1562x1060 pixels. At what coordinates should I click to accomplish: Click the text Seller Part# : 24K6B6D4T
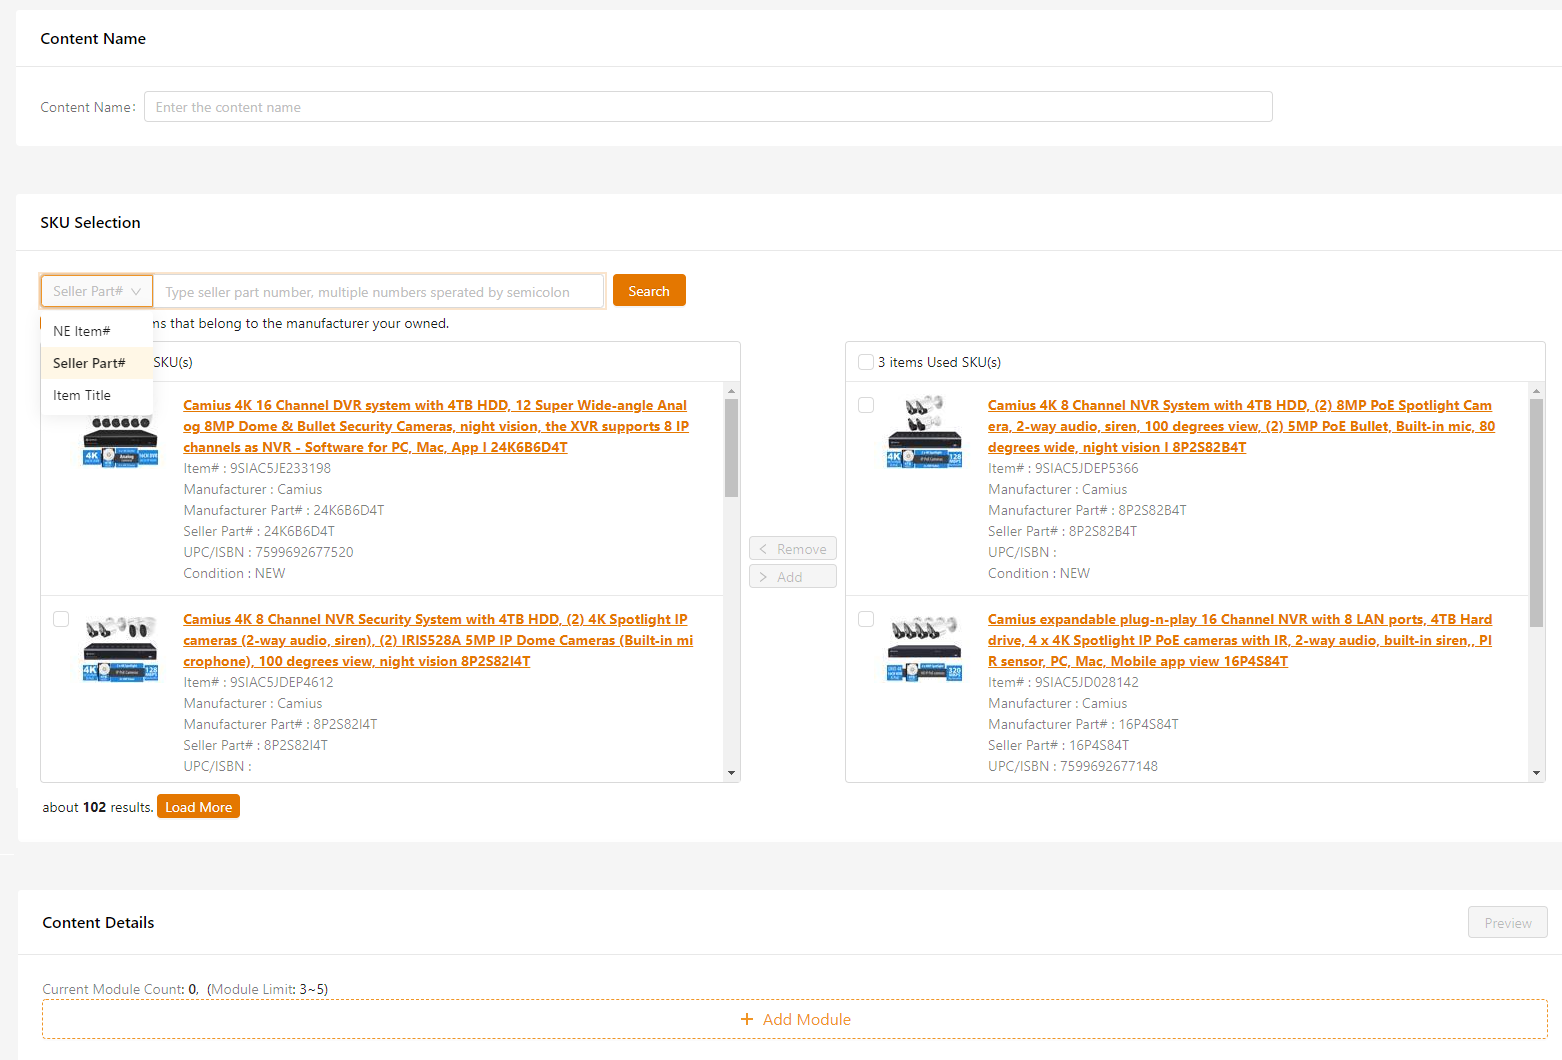pos(259,531)
